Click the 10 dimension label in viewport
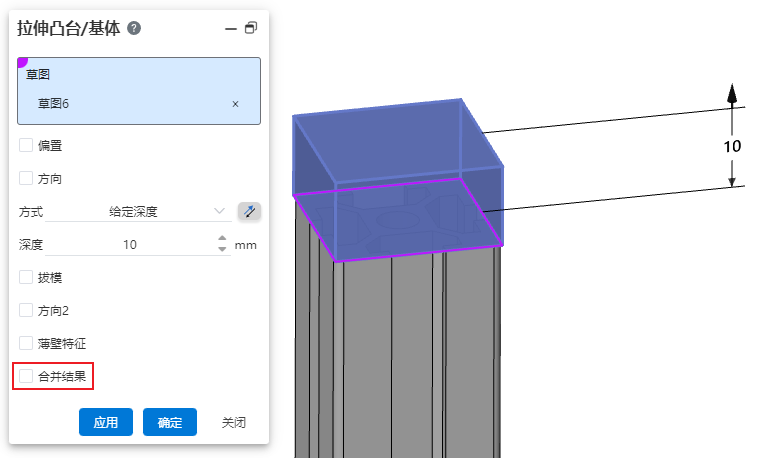The image size is (767, 458). pos(732,146)
